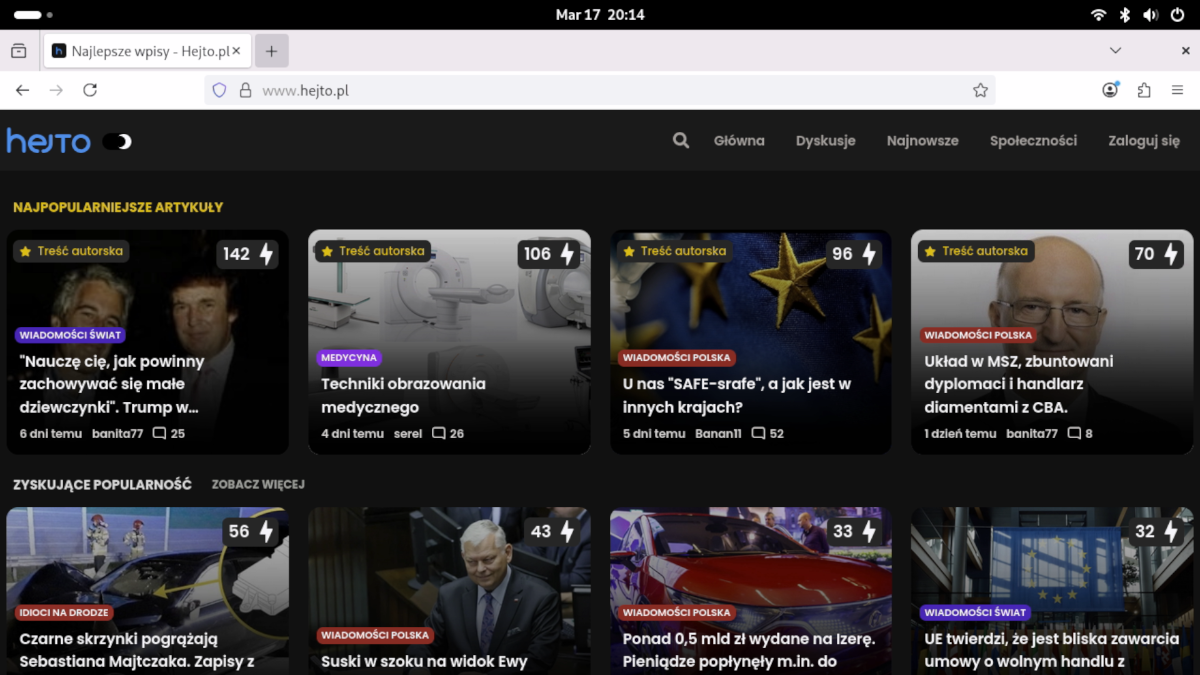This screenshot has width=1200, height=675.
Task: Open Firefox account profile icon
Action: pyautogui.click(x=1110, y=90)
